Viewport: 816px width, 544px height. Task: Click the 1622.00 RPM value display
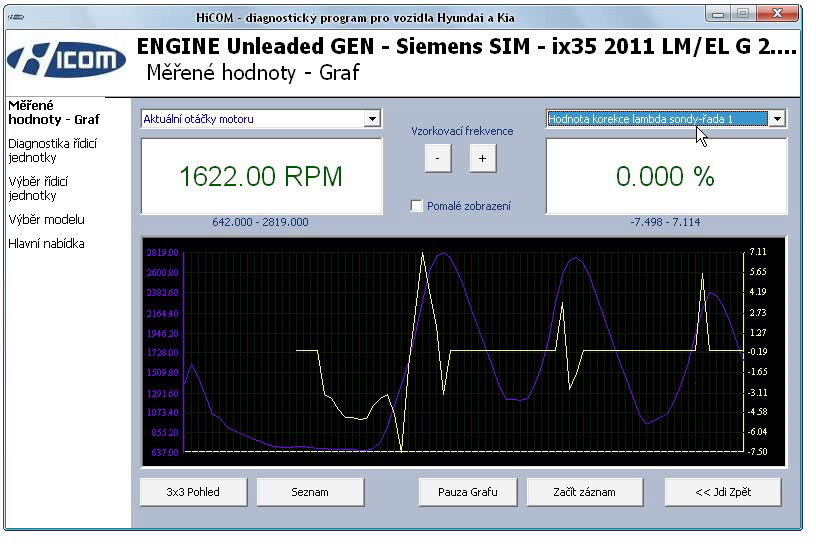tap(261, 177)
